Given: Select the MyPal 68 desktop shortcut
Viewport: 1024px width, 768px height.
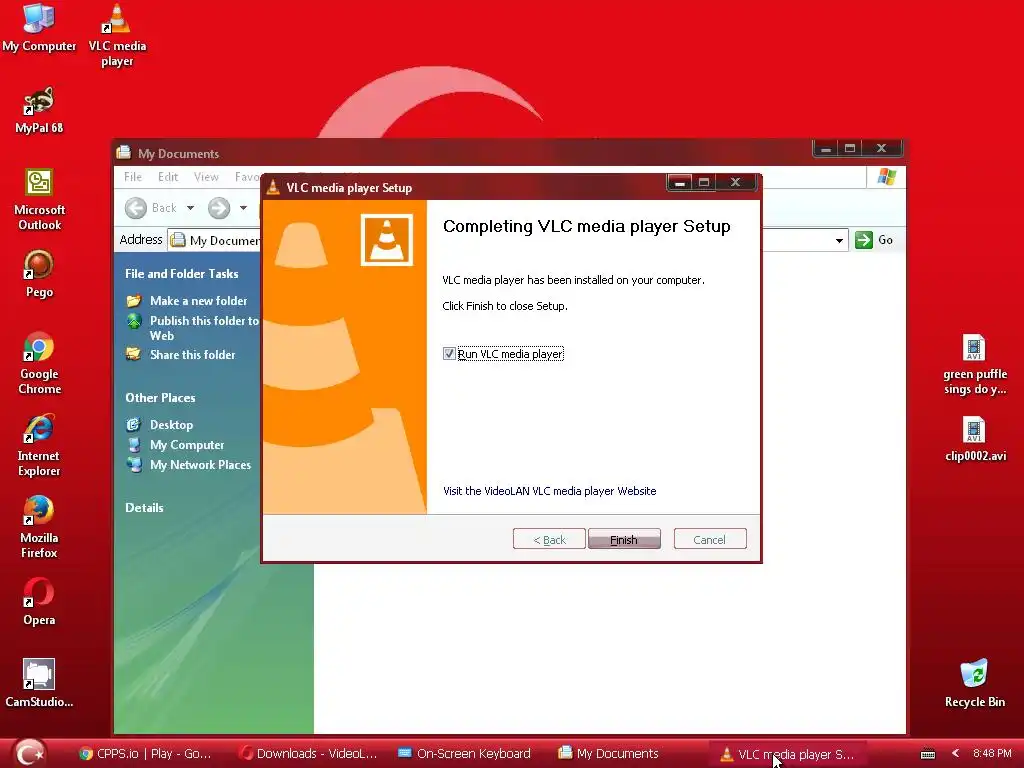Looking at the screenshot, I should click(x=39, y=110).
